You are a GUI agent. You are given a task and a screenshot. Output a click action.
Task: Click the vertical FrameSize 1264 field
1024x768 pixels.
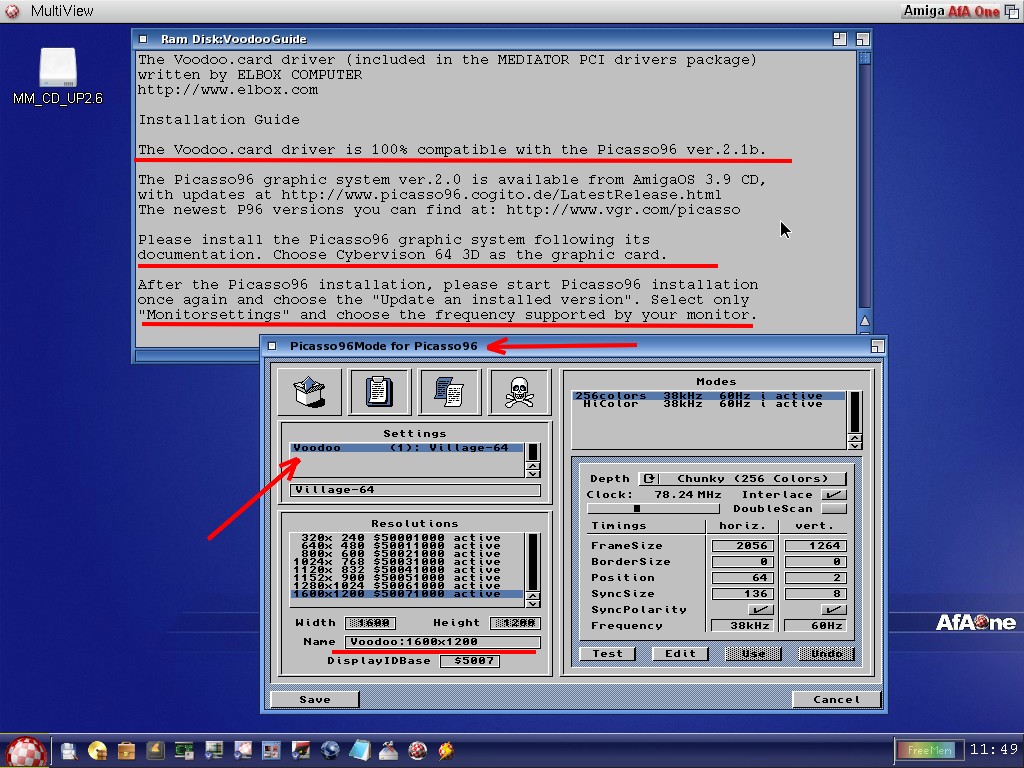(x=816, y=546)
